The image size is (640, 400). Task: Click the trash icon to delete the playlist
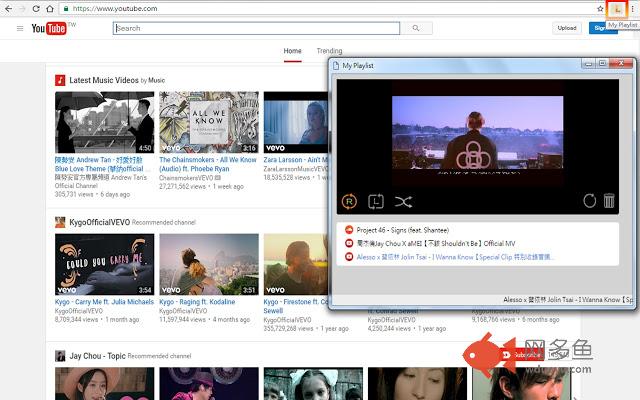(x=609, y=201)
